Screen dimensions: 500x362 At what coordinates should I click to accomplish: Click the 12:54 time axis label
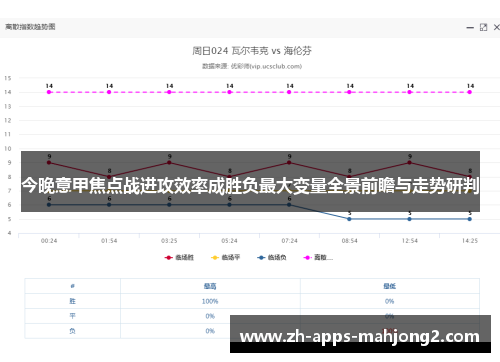coord(409,241)
